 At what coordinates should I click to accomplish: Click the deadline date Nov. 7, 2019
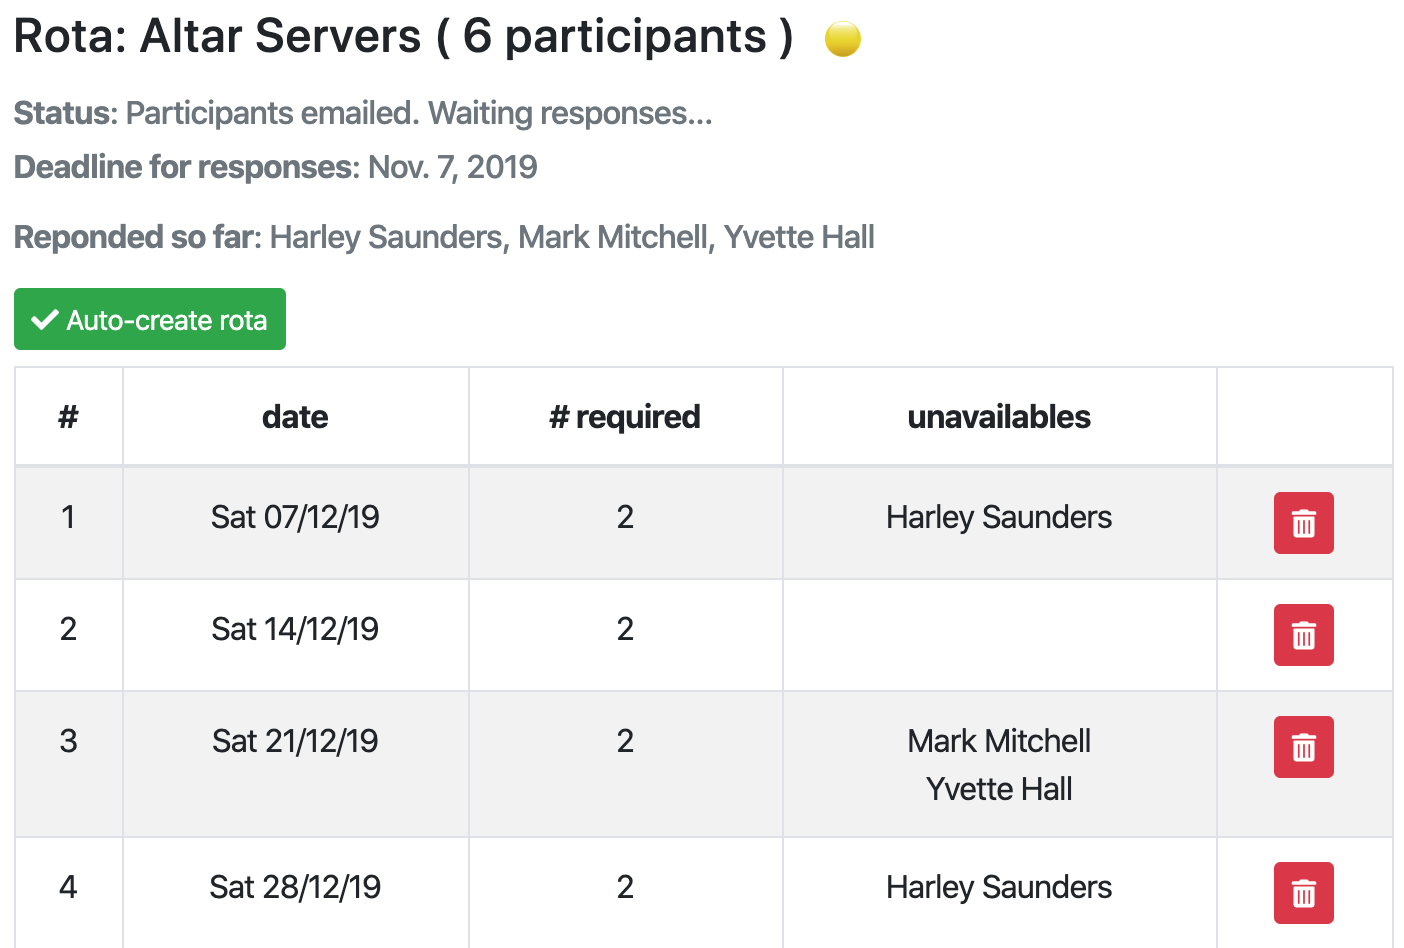452,167
